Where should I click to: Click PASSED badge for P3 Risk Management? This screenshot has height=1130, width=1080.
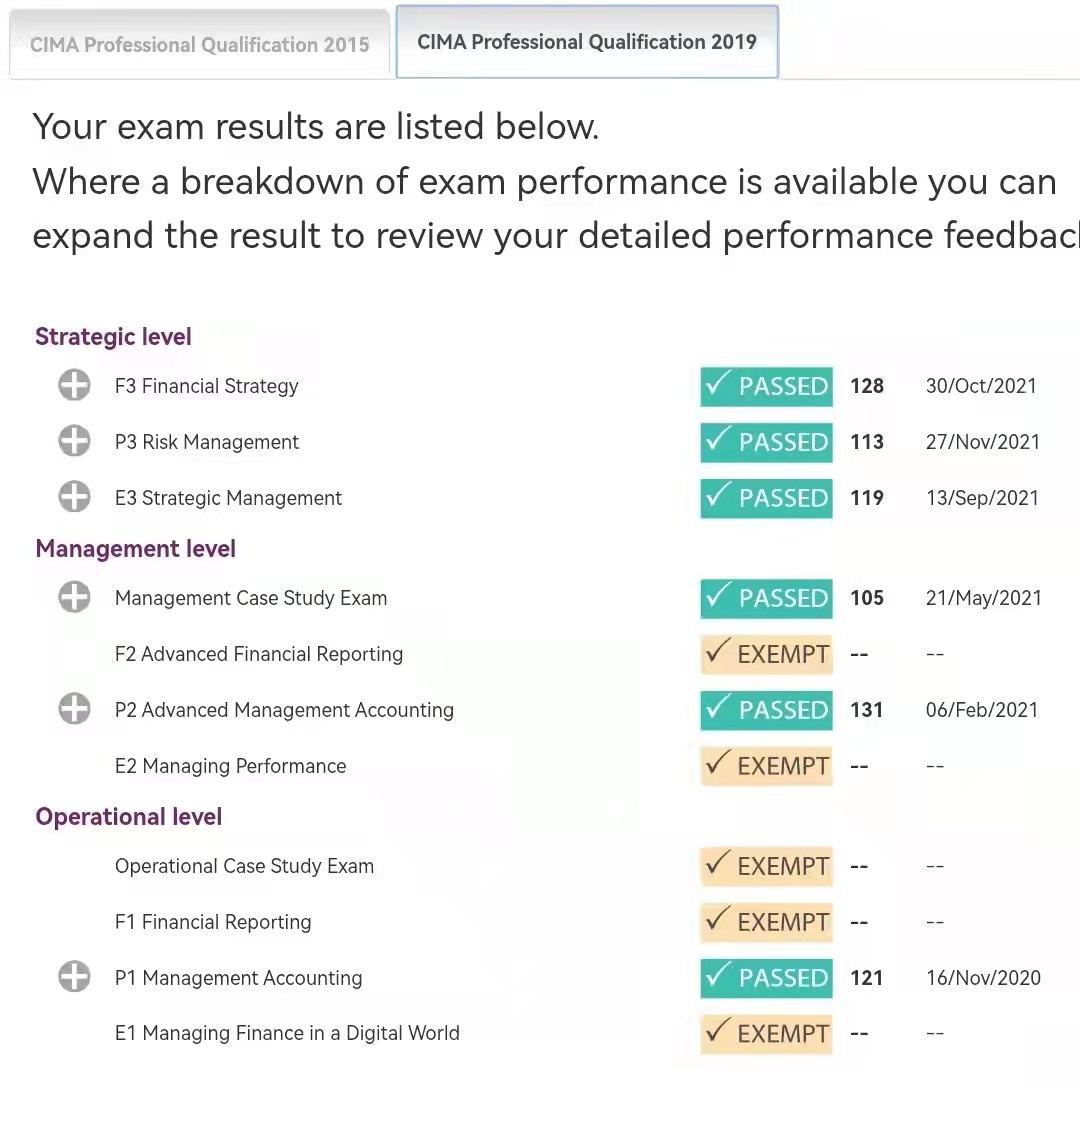coord(767,442)
